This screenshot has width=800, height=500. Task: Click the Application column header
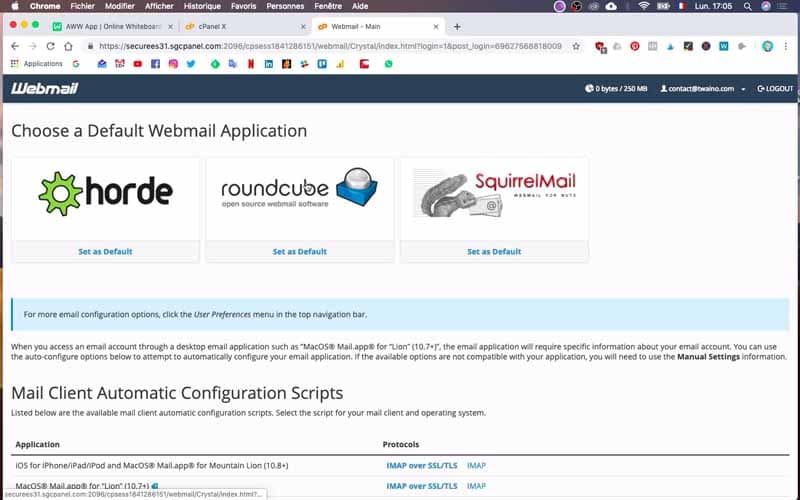point(38,444)
